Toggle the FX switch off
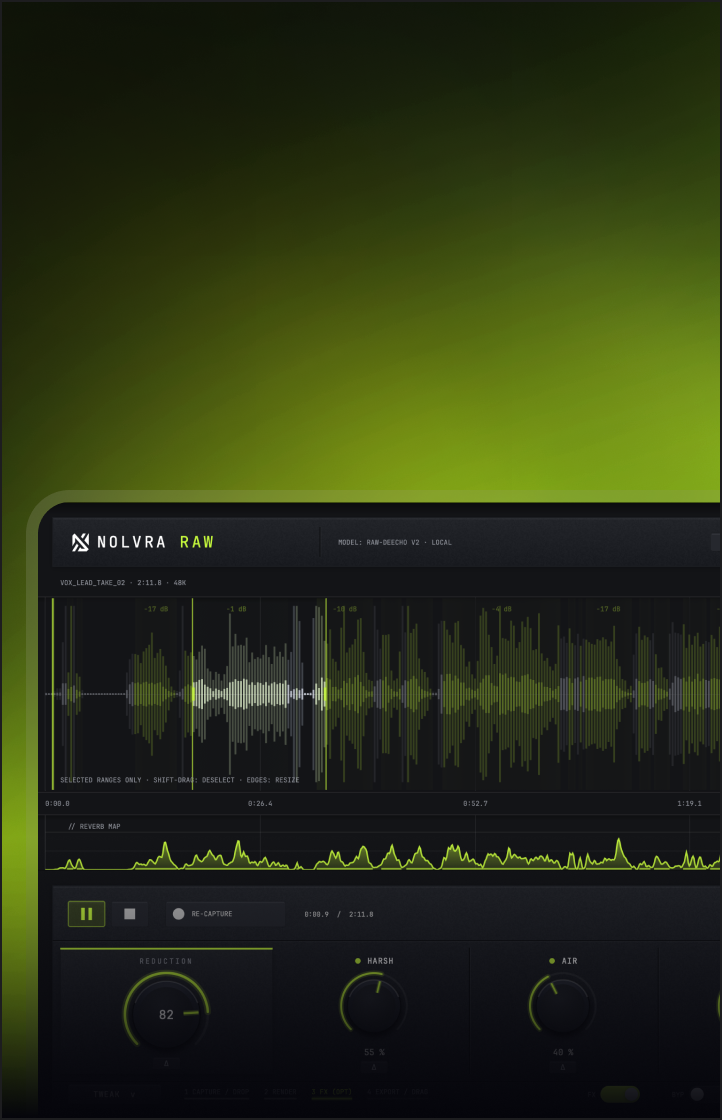 [x=620, y=1094]
